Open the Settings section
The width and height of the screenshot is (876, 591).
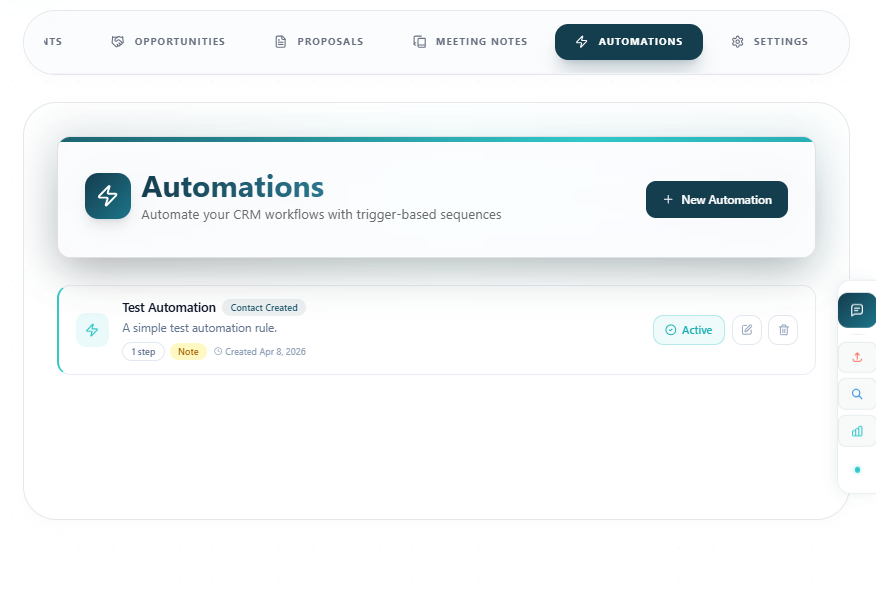point(769,41)
